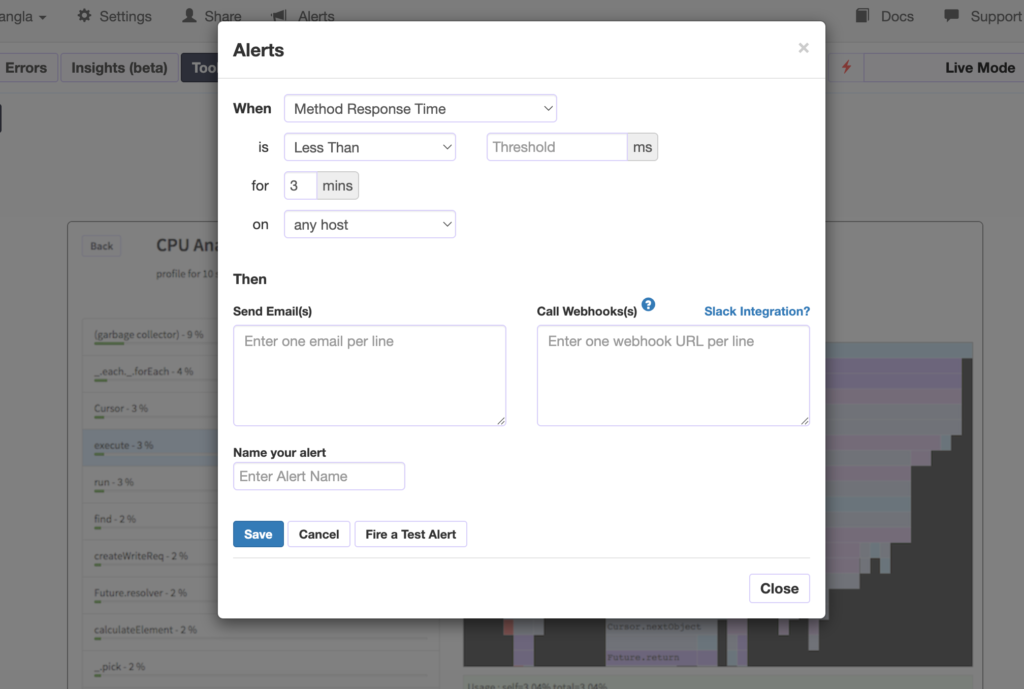Open the Less Than comparison dropdown

pos(370,147)
